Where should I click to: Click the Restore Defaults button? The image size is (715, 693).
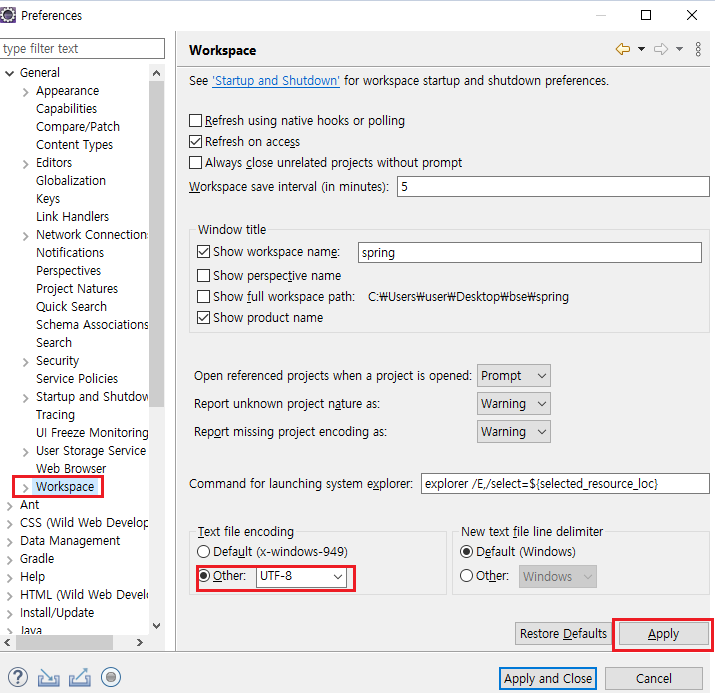tap(563, 634)
